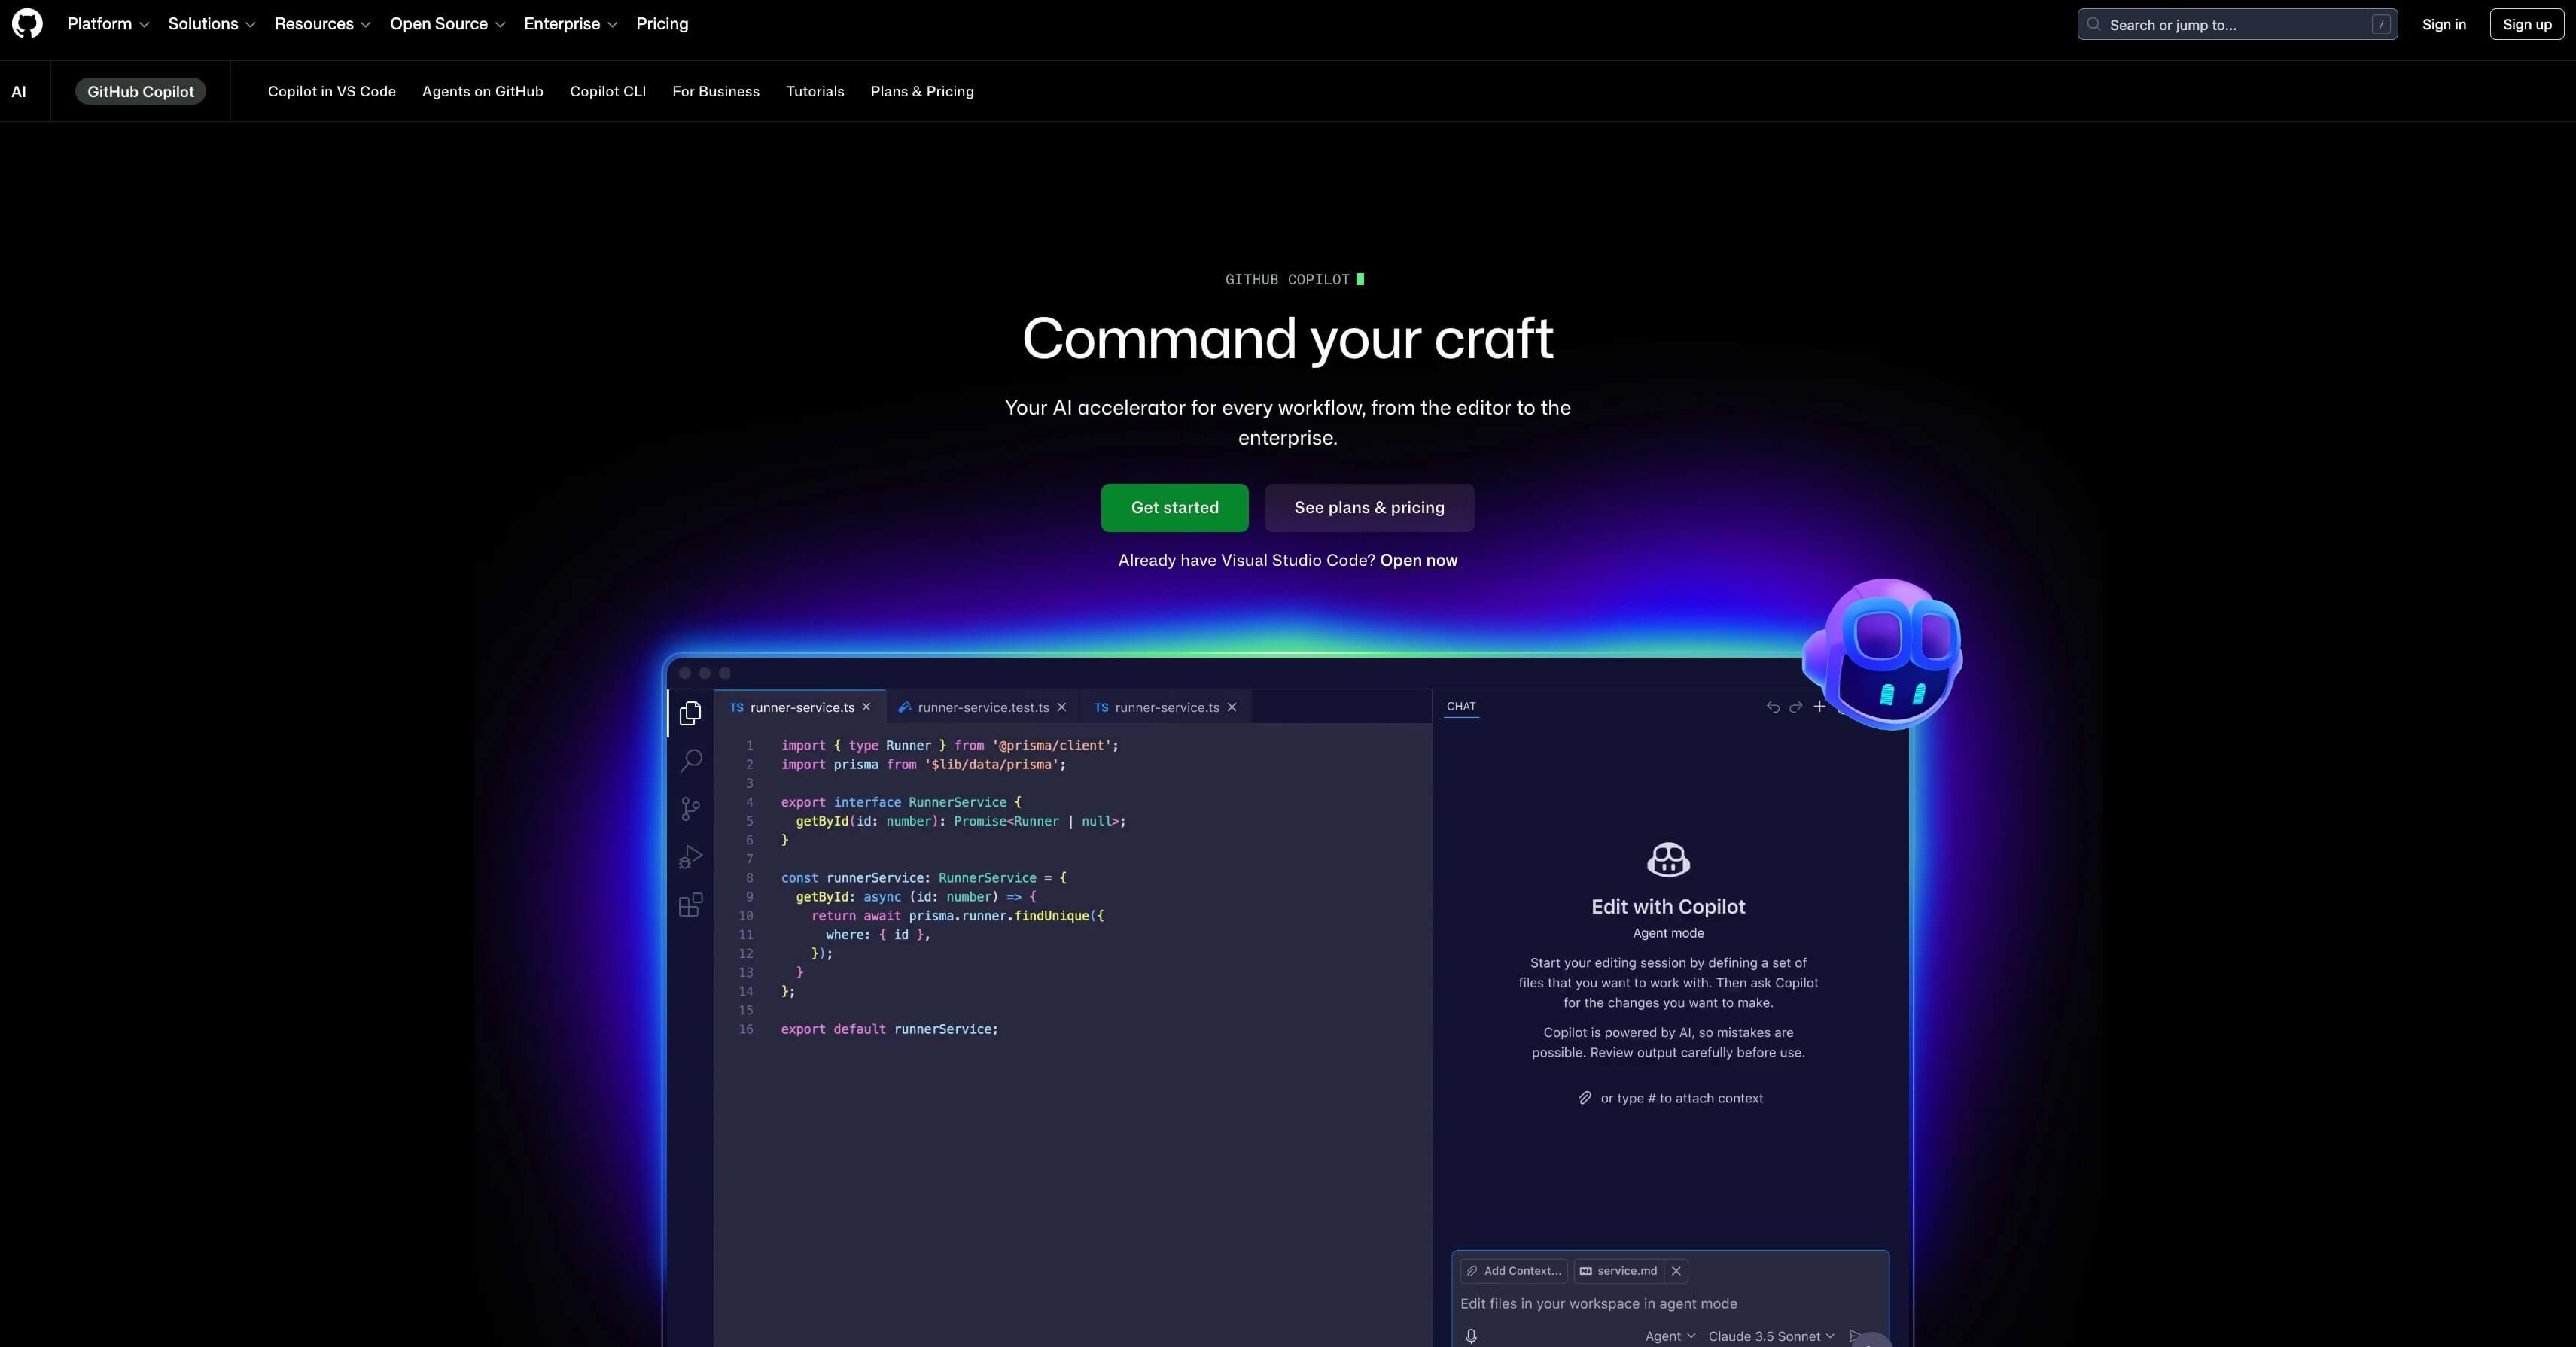Click the 'Edit with Copilot' heading
Screen dimensions: 2576x1347
click(1668, 906)
